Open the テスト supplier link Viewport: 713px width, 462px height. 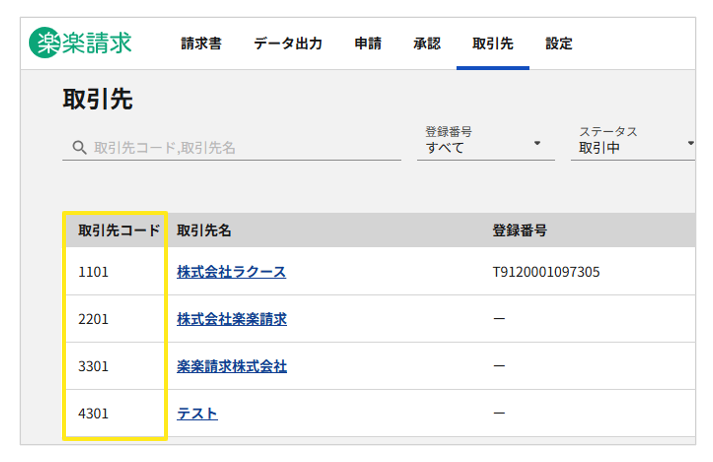click(197, 413)
